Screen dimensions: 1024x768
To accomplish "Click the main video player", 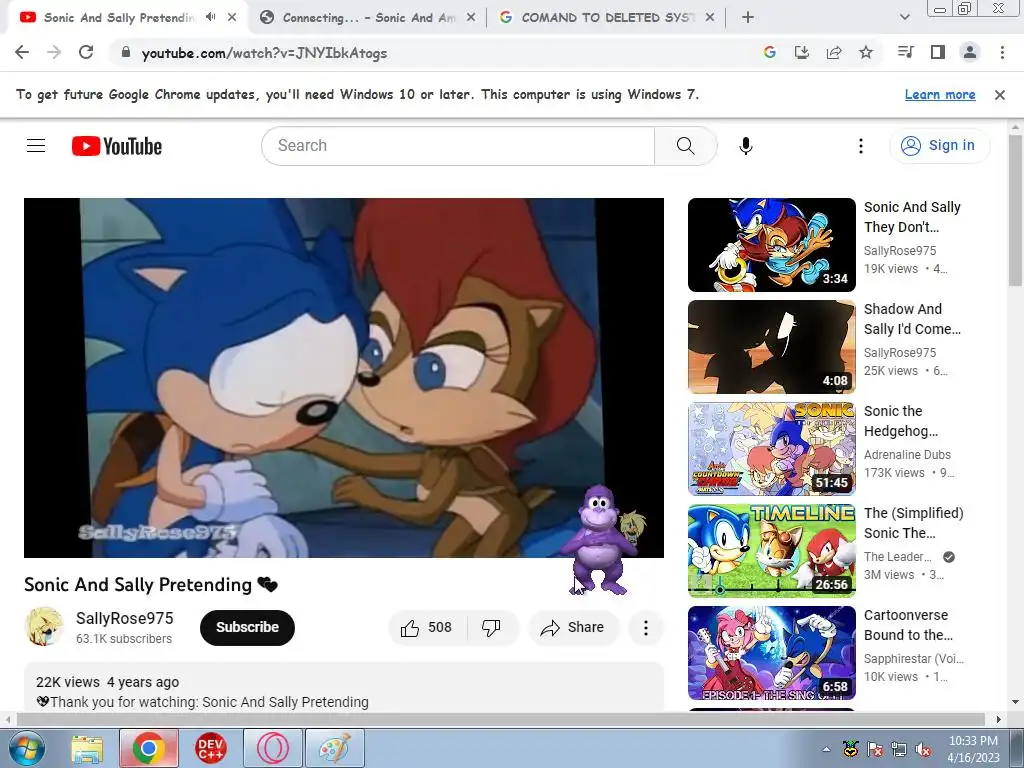I will [x=344, y=377].
